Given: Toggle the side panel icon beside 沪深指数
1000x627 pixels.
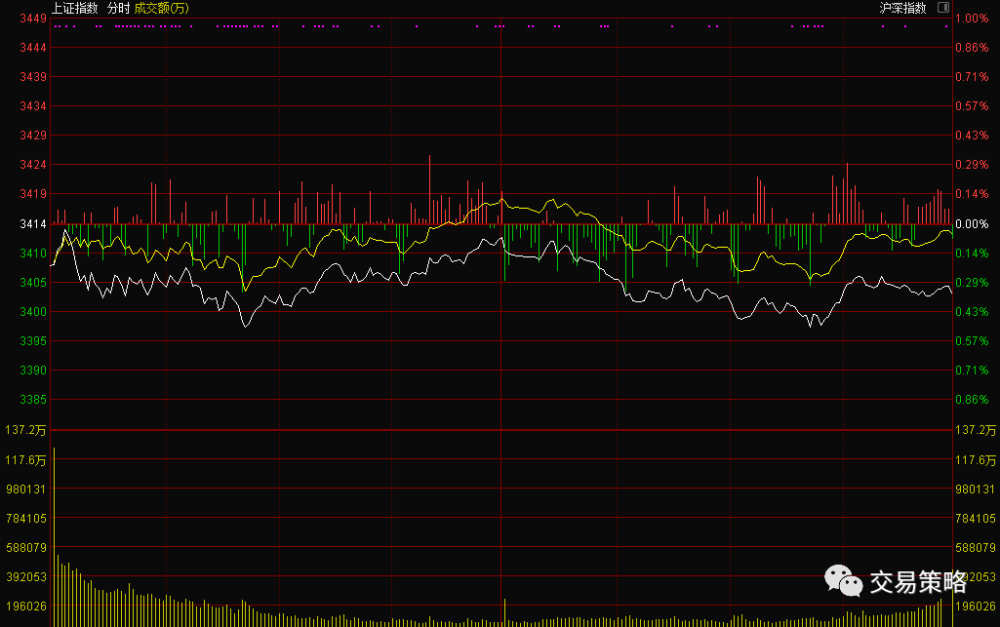Looking at the screenshot, I should tap(943, 8).
